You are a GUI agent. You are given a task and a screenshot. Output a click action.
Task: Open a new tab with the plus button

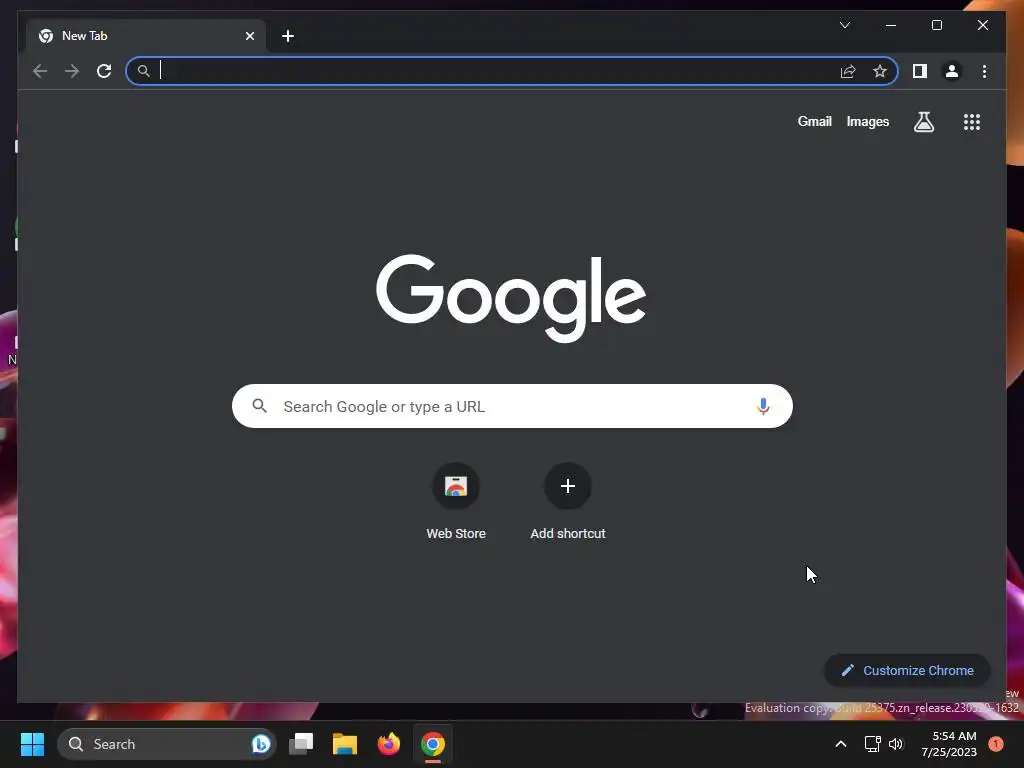288,36
